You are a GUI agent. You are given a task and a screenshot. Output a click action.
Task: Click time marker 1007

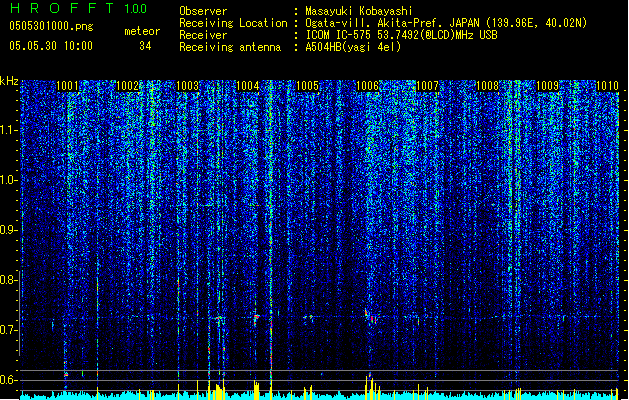coord(428,86)
